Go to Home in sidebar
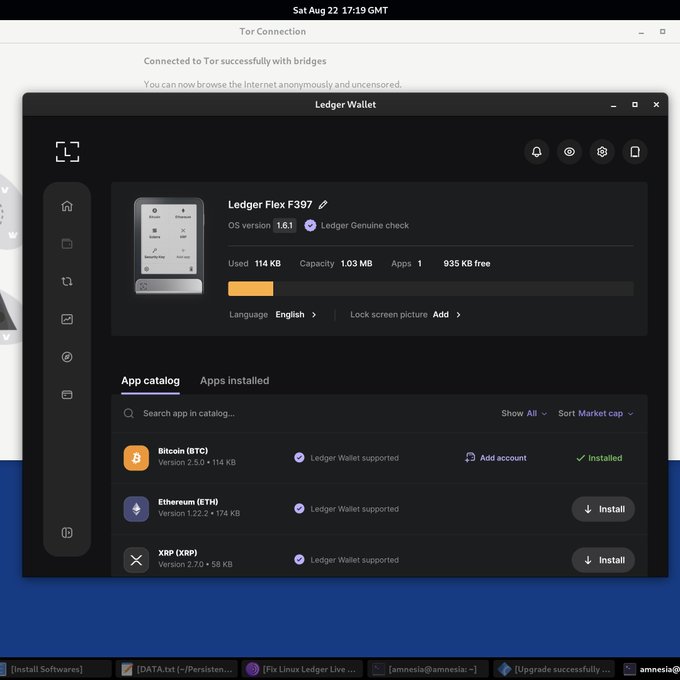680x680 pixels. [x=67, y=206]
